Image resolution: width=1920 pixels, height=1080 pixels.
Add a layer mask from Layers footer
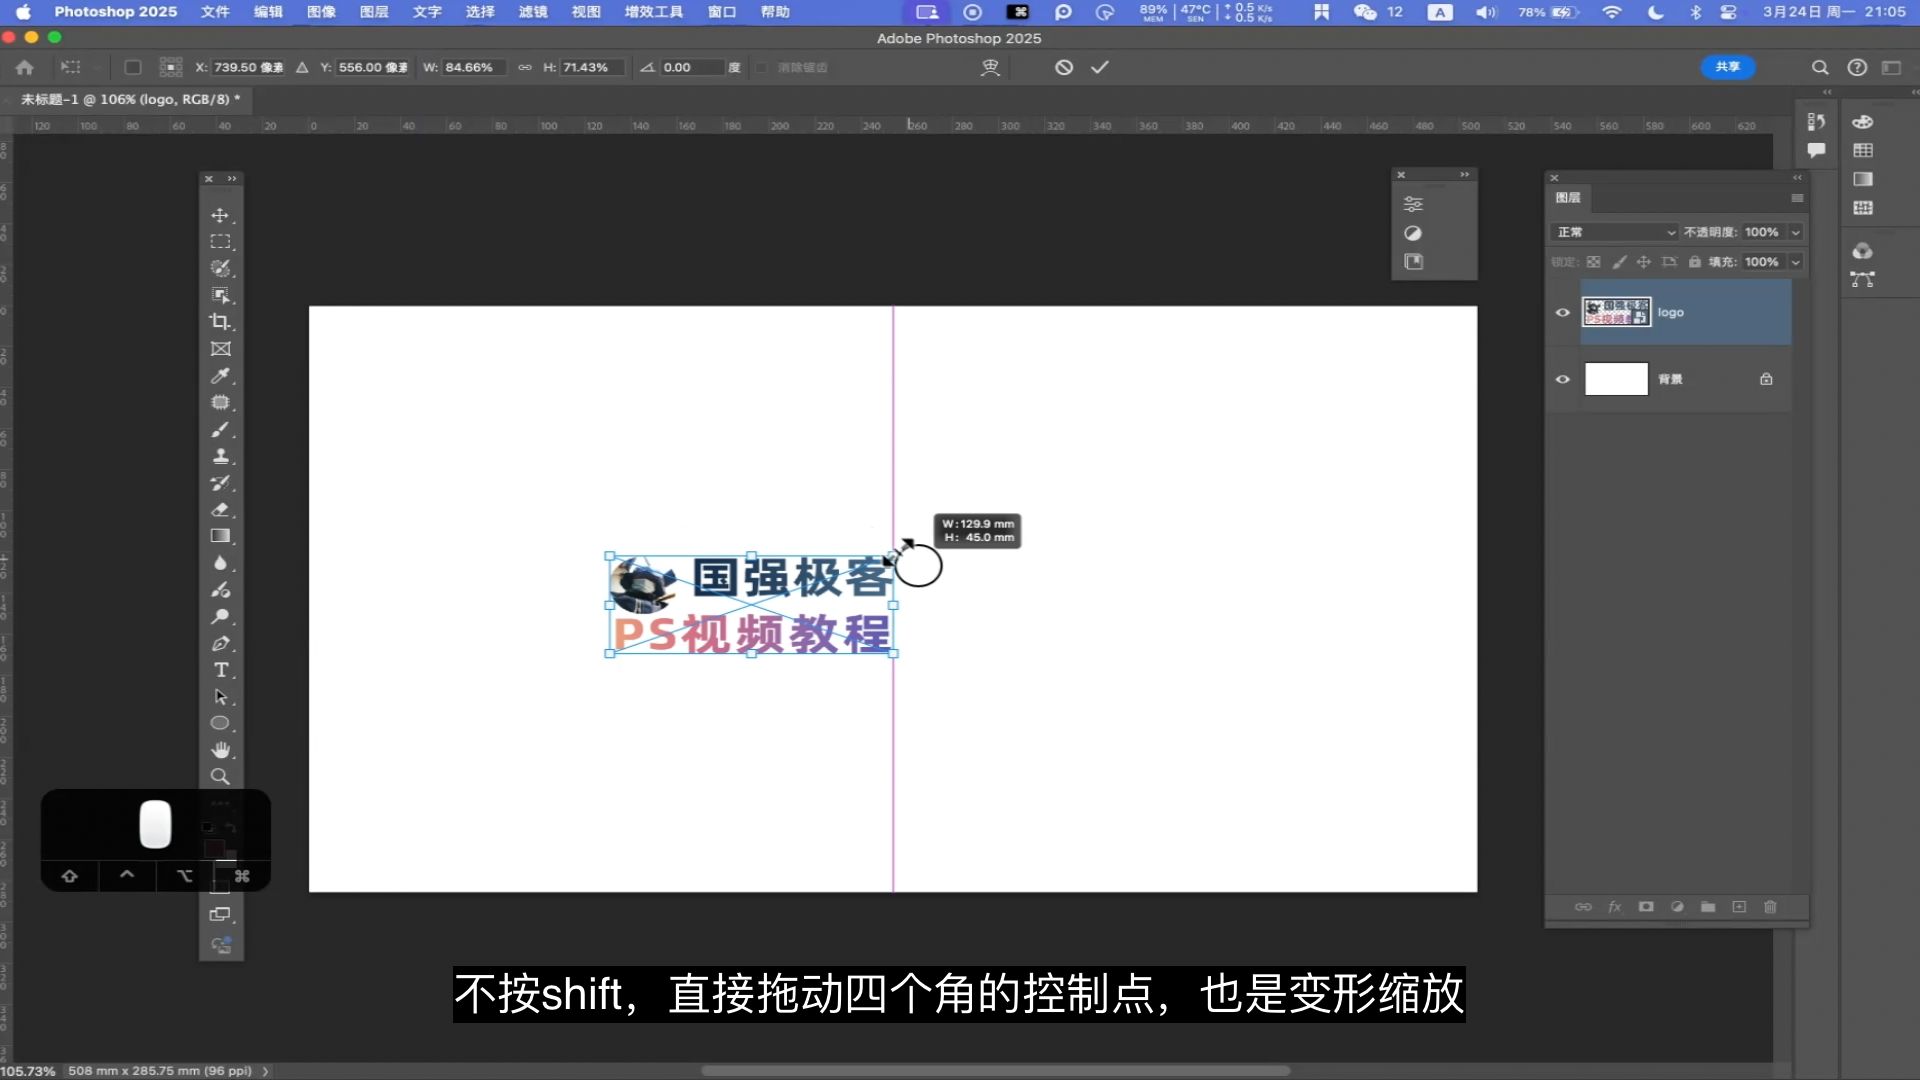tap(1646, 907)
